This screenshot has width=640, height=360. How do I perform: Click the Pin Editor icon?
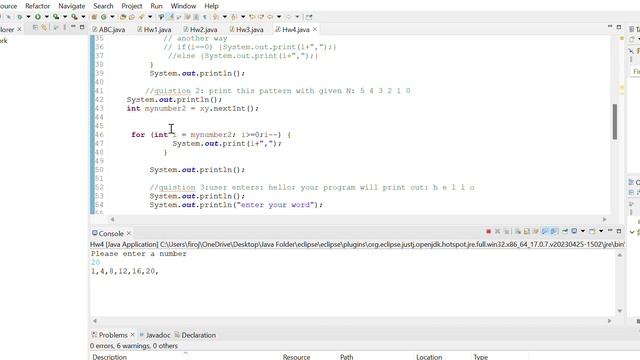point(309,17)
